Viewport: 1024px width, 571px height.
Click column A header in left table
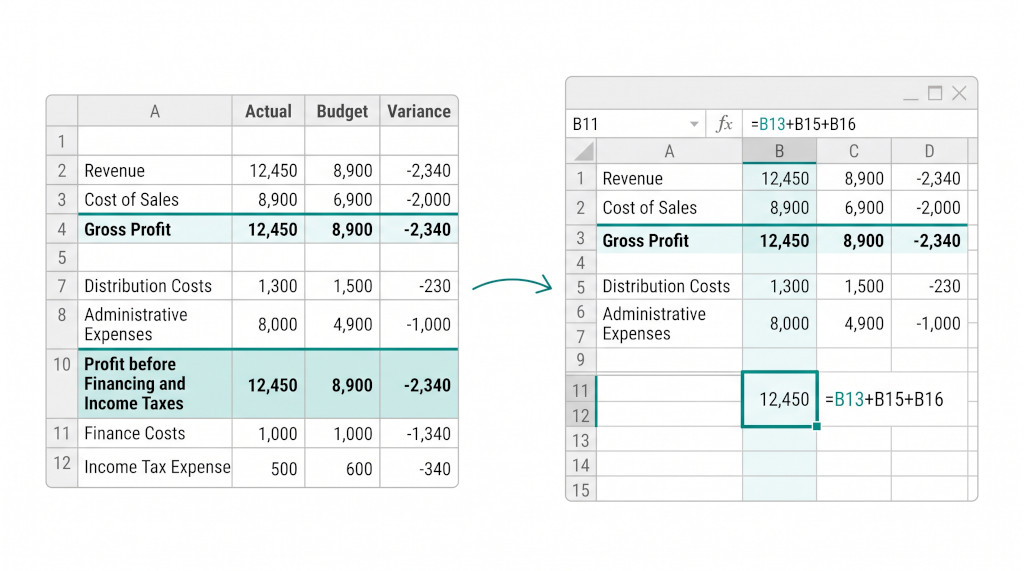[x=155, y=111]
